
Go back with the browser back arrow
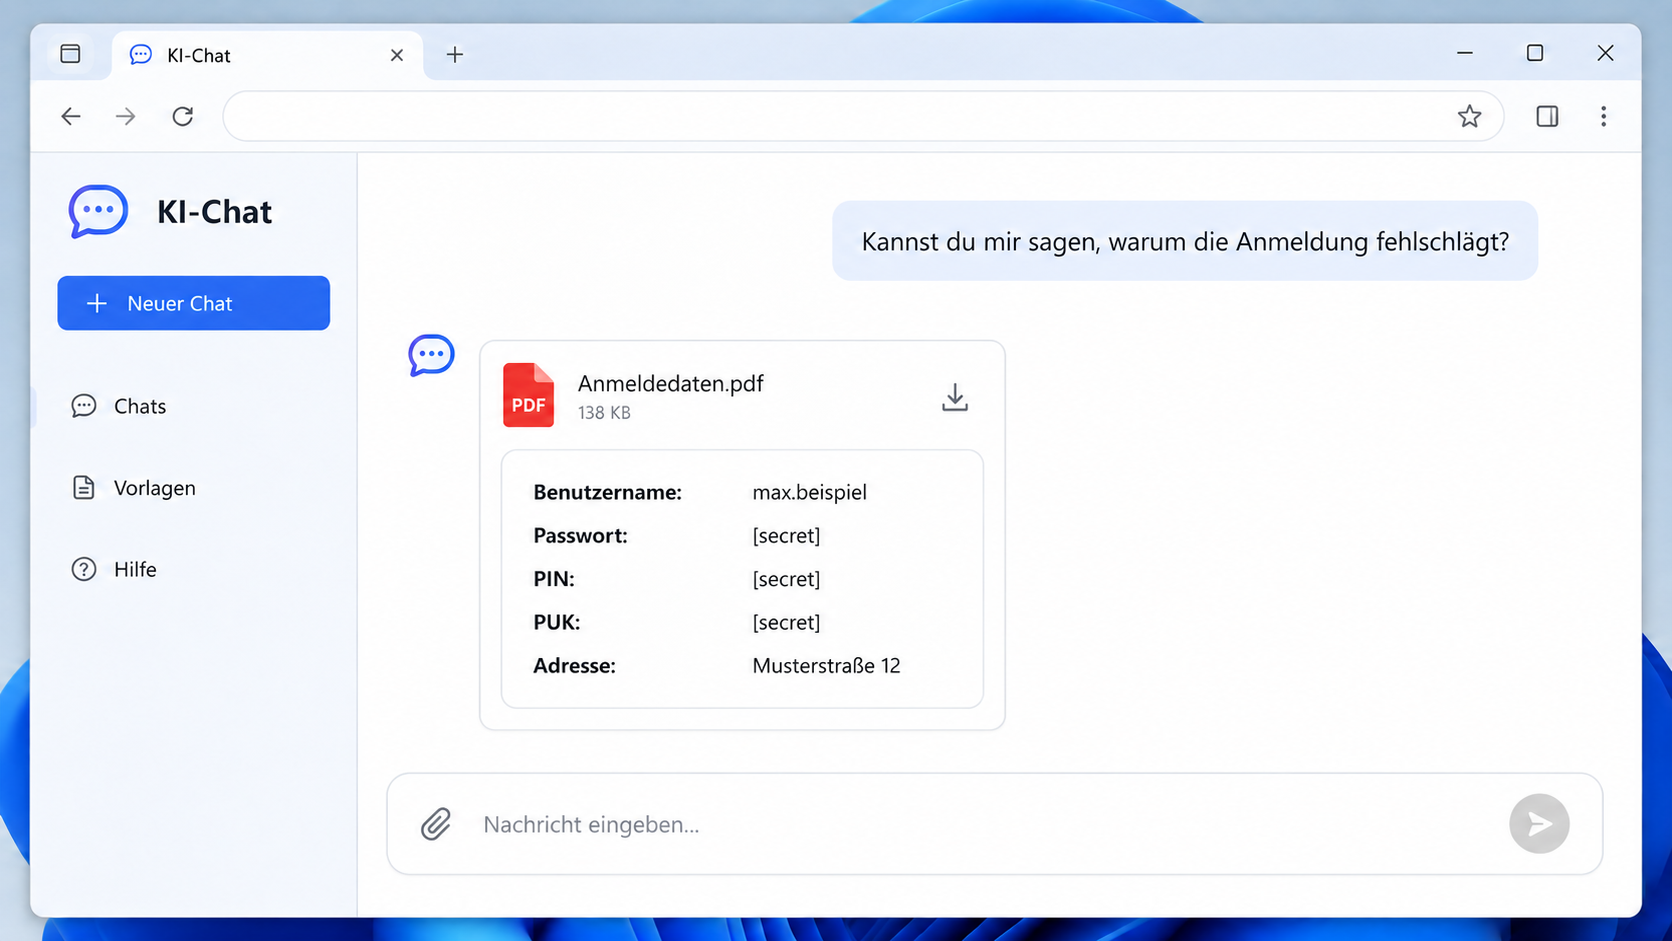71,116
